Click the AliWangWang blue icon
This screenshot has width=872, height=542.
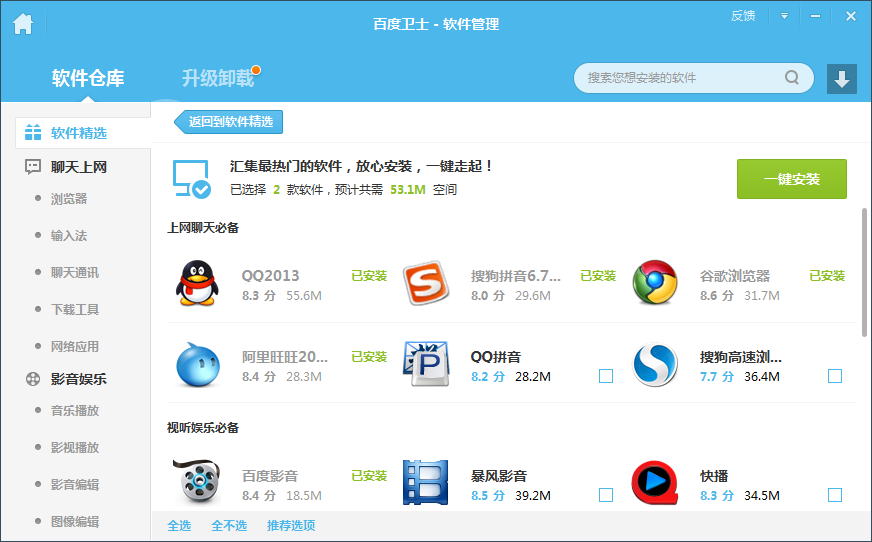(196, 365)
